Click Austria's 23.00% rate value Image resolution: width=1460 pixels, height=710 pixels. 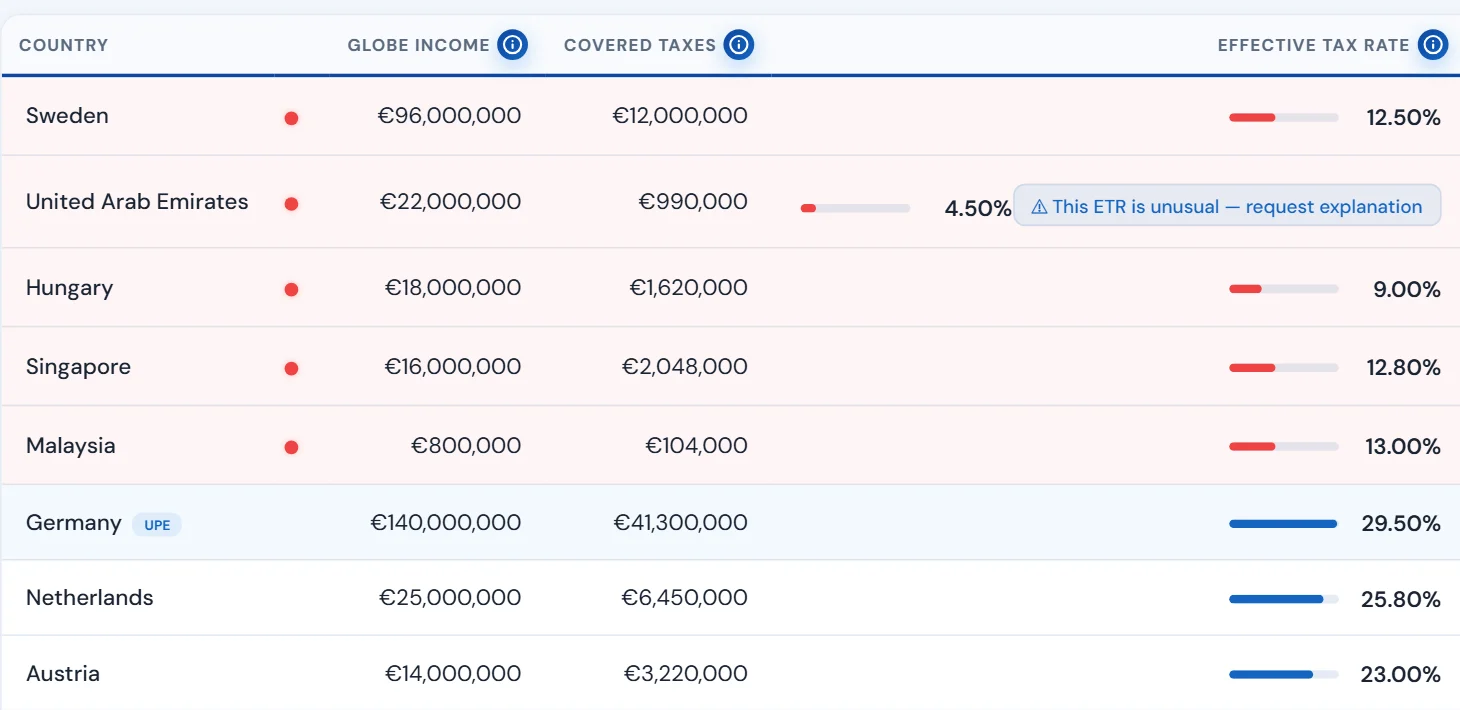click(x=1401, y=675)
